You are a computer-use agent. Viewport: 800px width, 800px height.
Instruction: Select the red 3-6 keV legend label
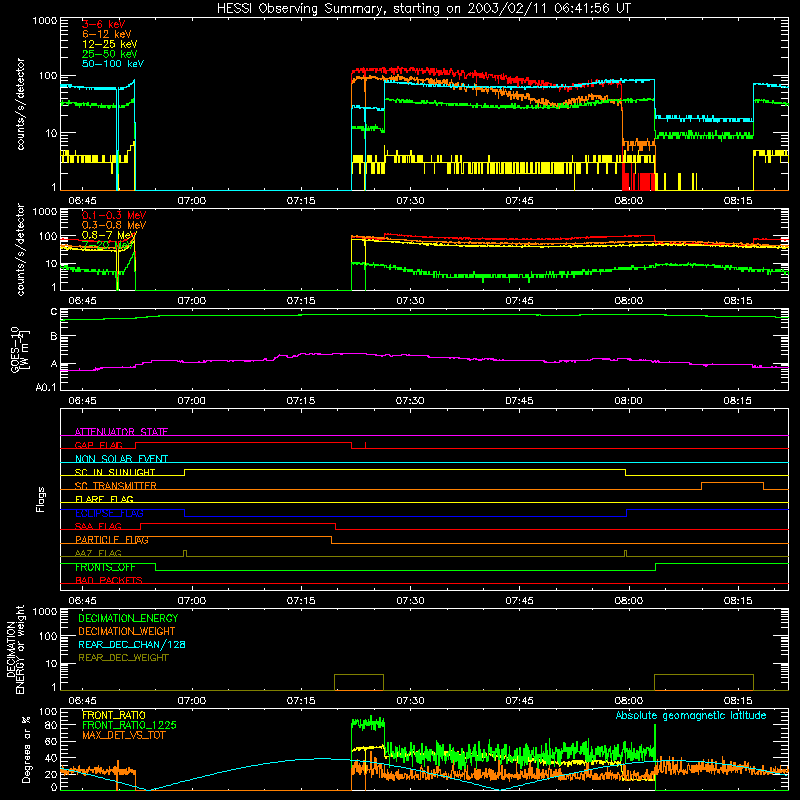(x=103, y=24)
